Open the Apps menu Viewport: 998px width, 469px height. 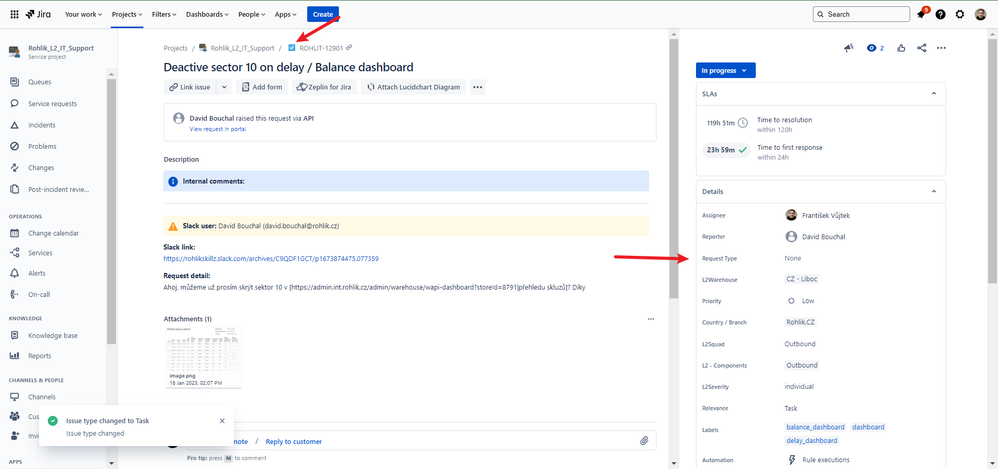click(286, 14)
